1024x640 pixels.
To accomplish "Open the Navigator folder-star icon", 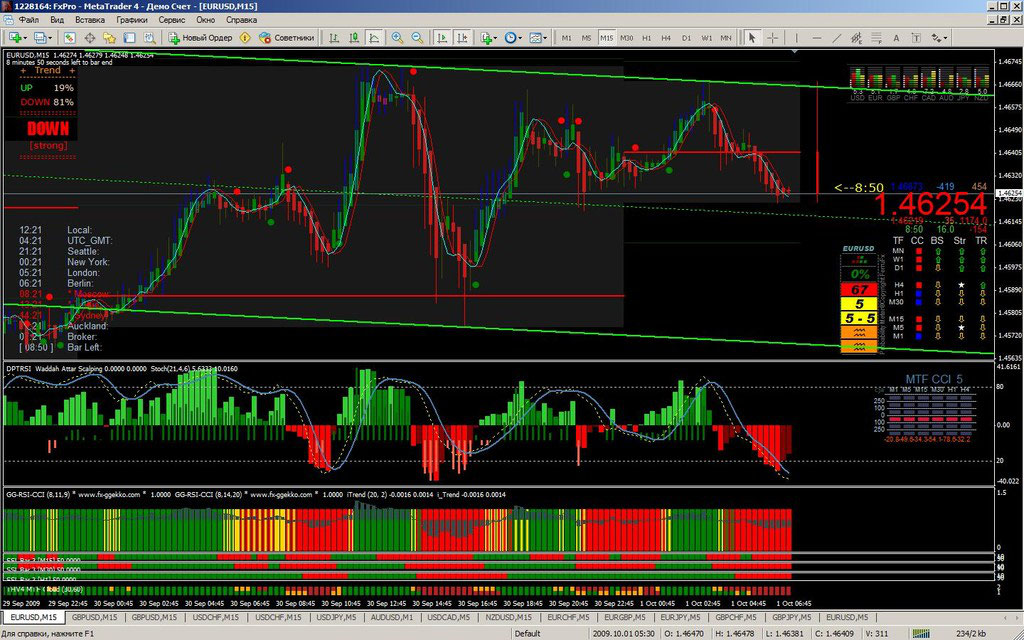I will pyautogui.click(x=110, y=38).
